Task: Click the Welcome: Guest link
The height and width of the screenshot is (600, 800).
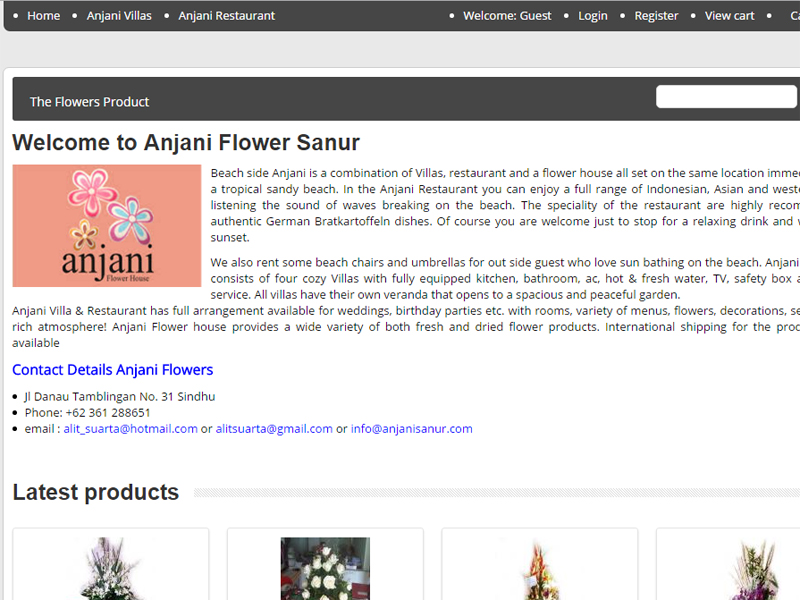Action: click(x=507, y=16)
